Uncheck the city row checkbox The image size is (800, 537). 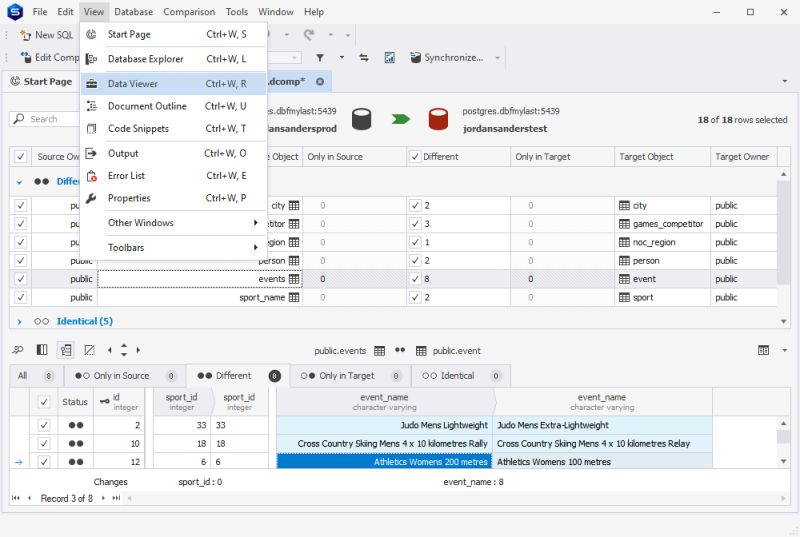tap(20, 206)
